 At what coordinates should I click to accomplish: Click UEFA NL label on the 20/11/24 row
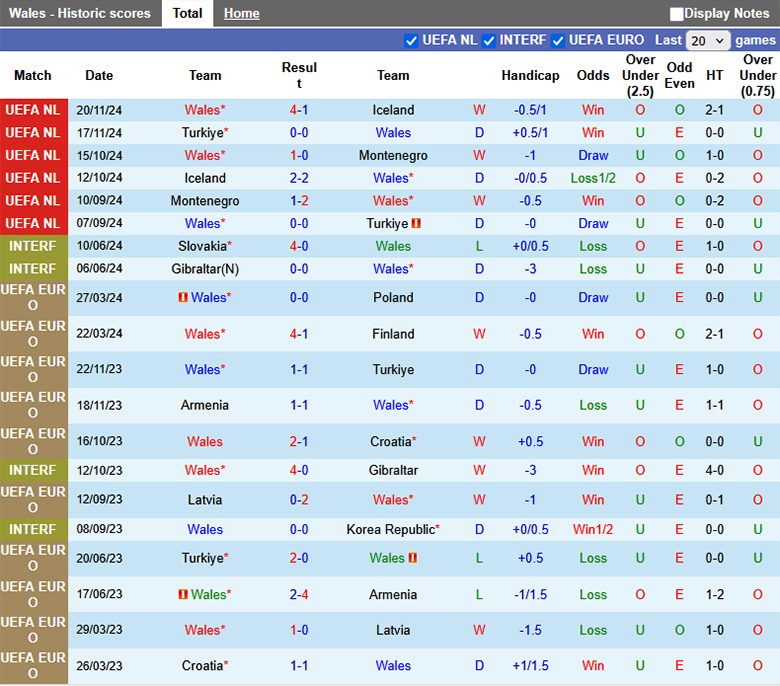pyautogui.click(x=33, y=110)
